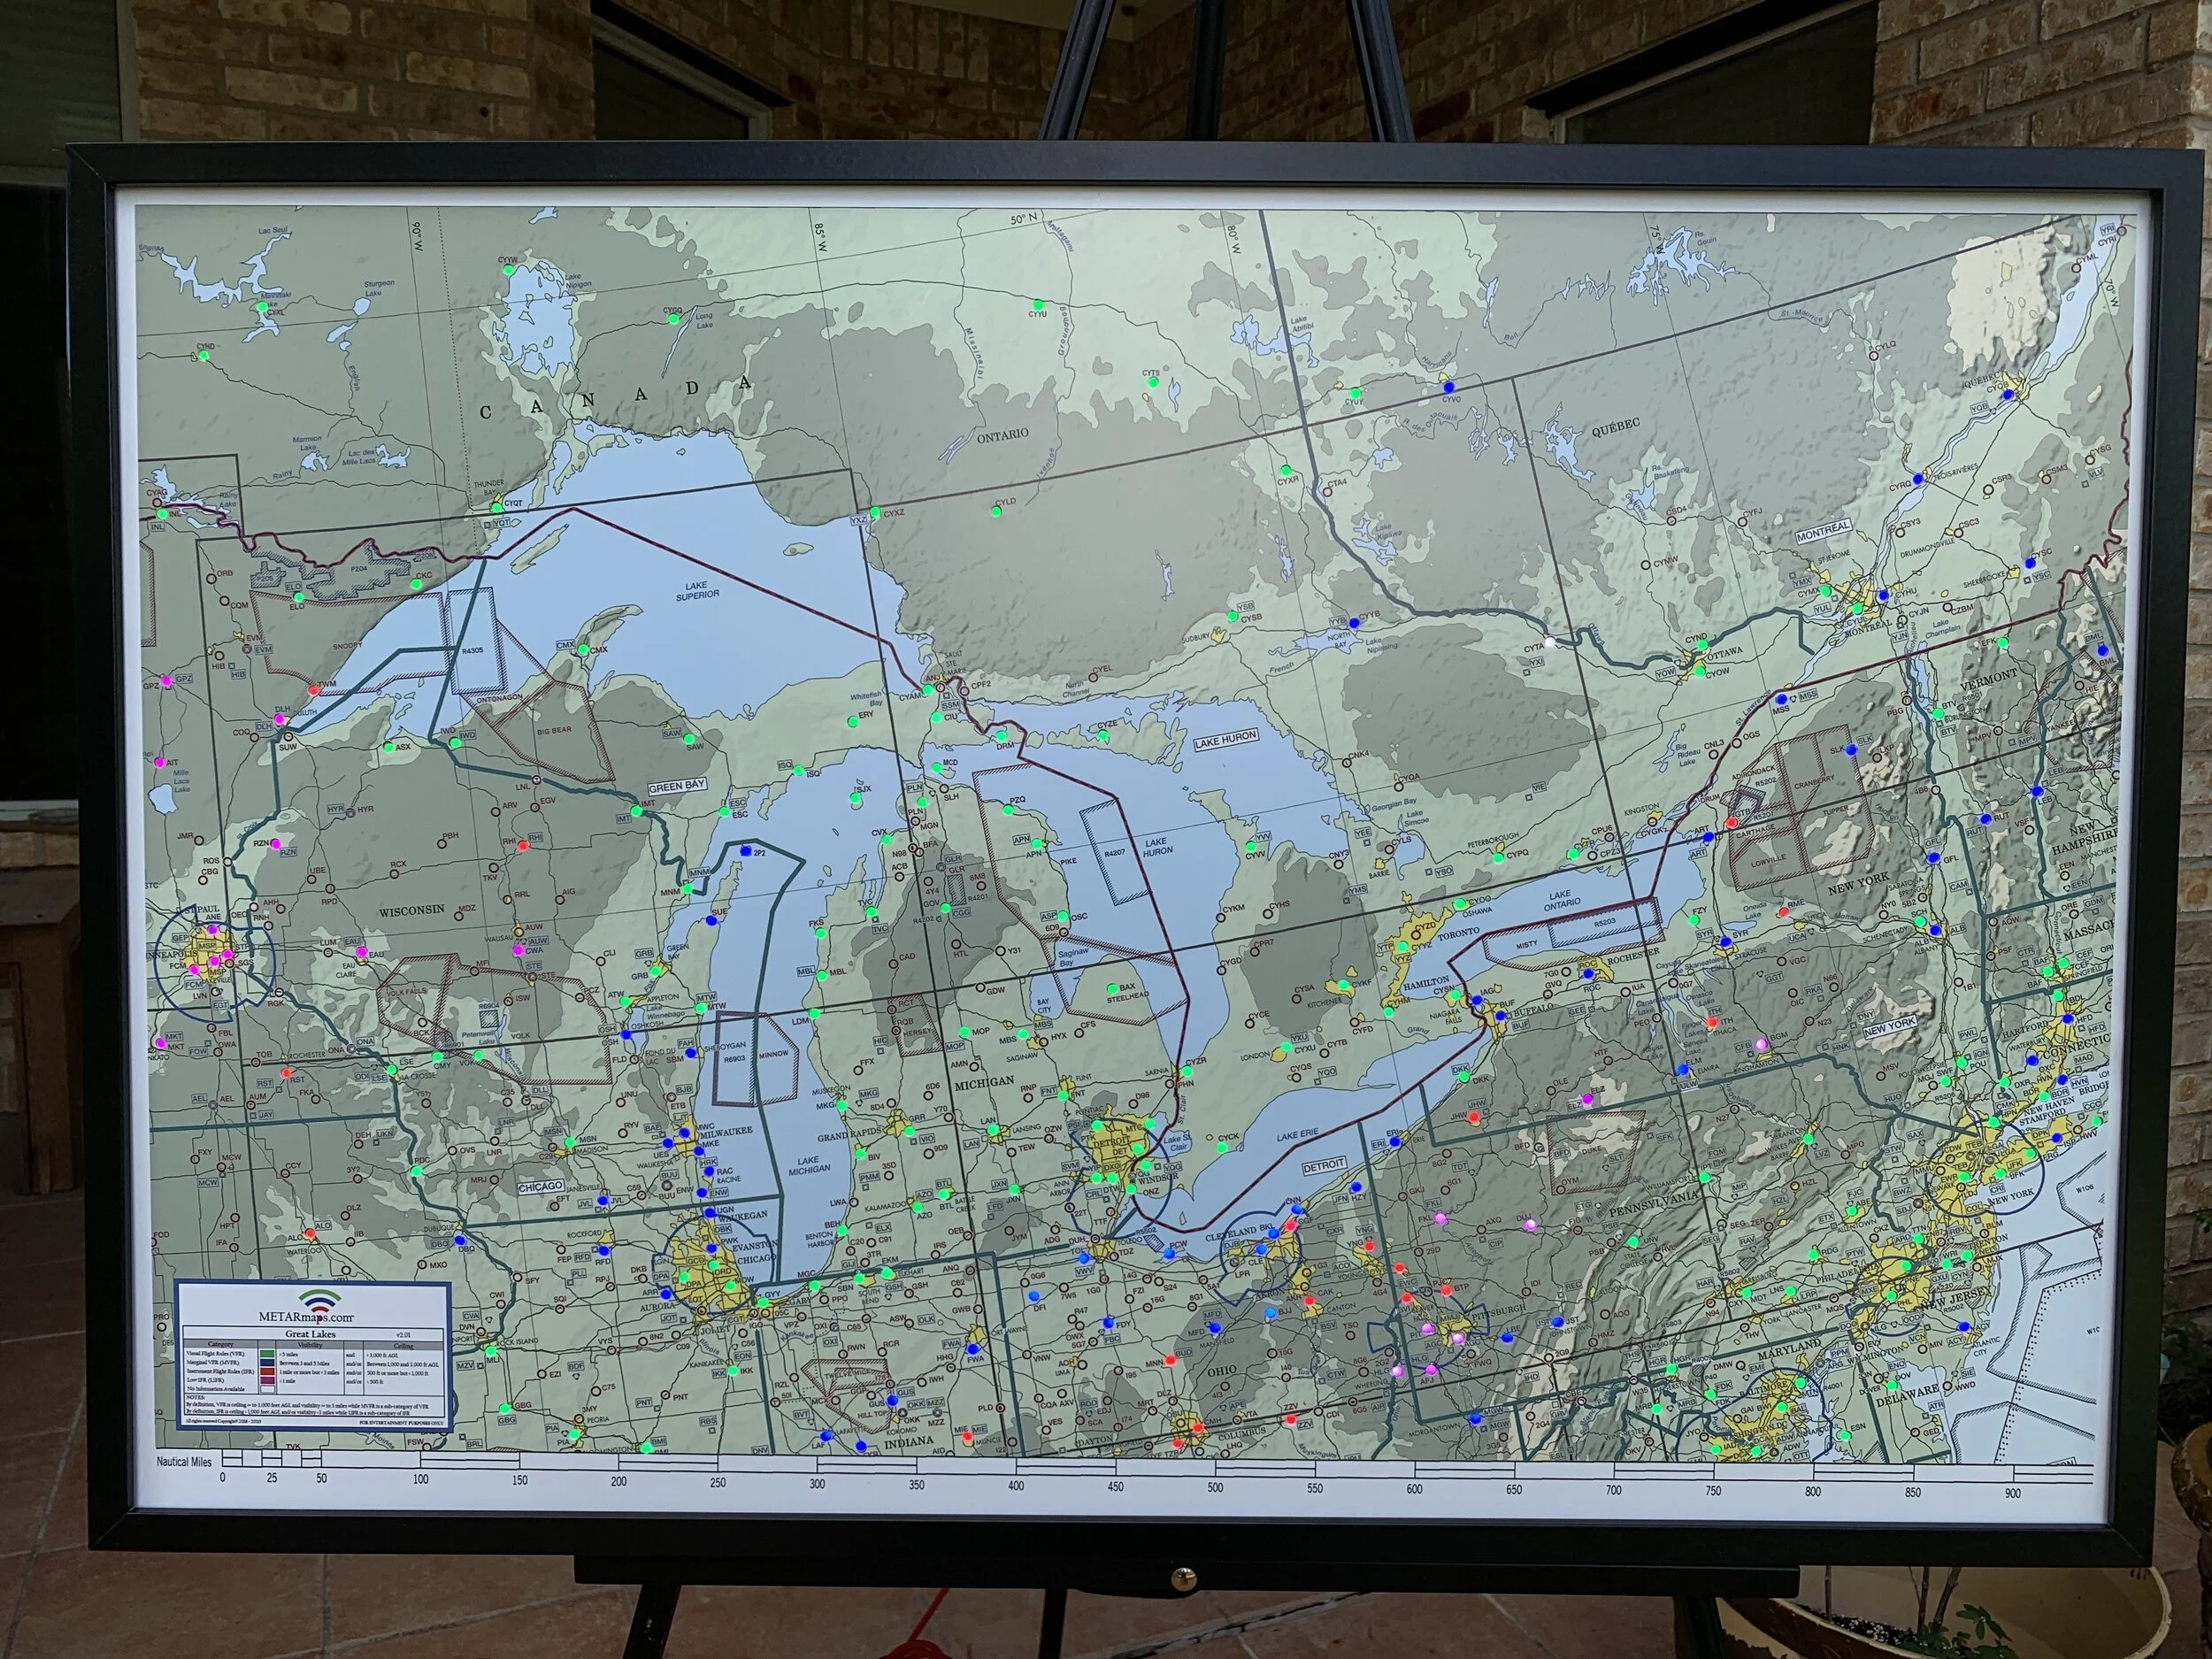Click the 'BIG BEAR' airspace label
The width and height of the screenshot is (2212, 1659).
(553, 731)
